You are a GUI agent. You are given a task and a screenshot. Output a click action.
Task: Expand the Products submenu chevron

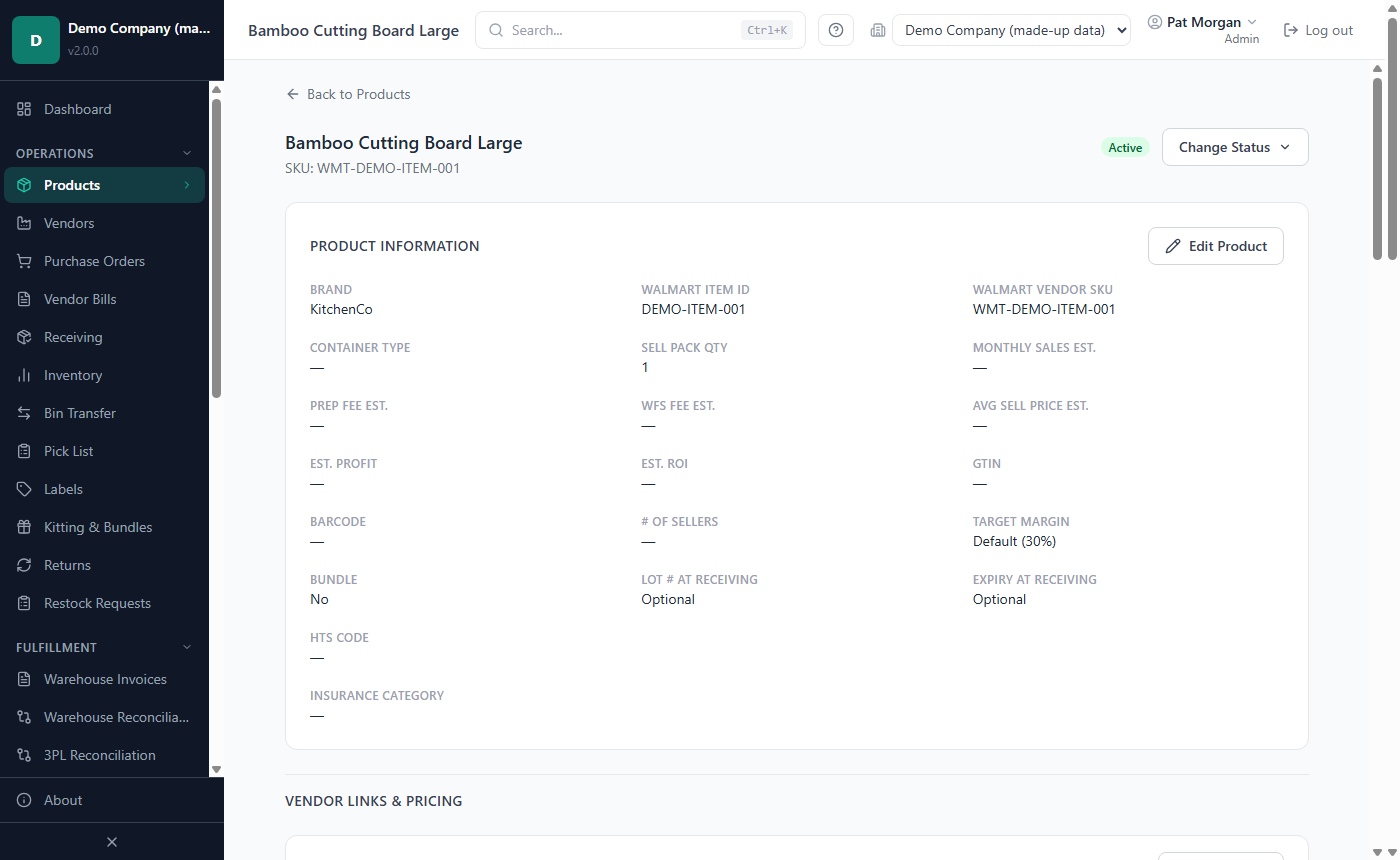(186, 185)
